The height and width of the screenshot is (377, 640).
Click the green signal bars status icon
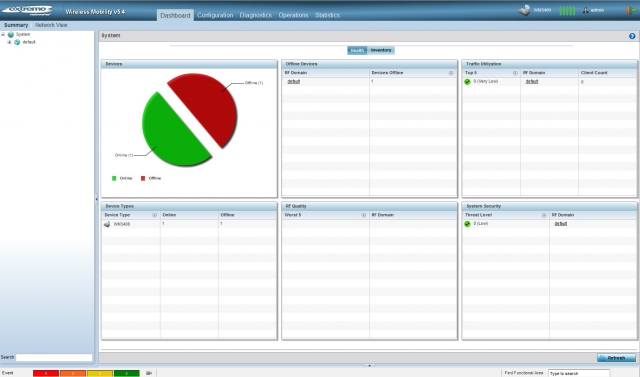[x=567, y=11]
